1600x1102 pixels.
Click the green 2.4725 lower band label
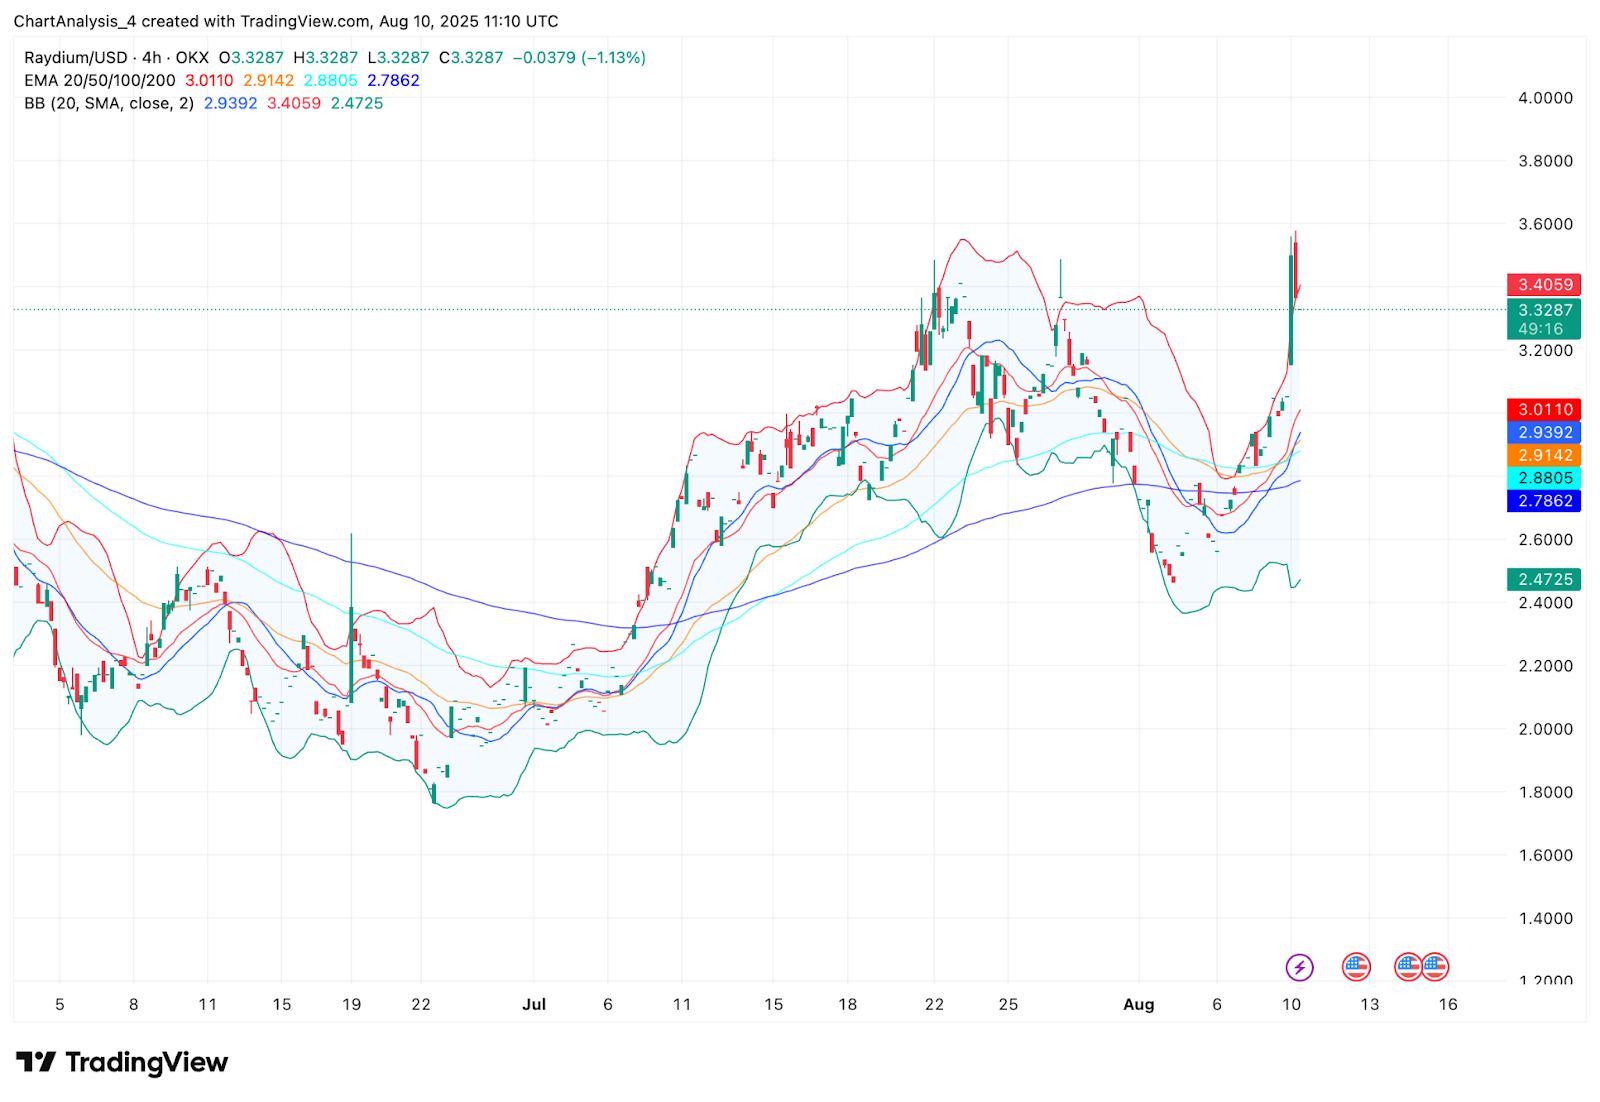[1544, 579]
